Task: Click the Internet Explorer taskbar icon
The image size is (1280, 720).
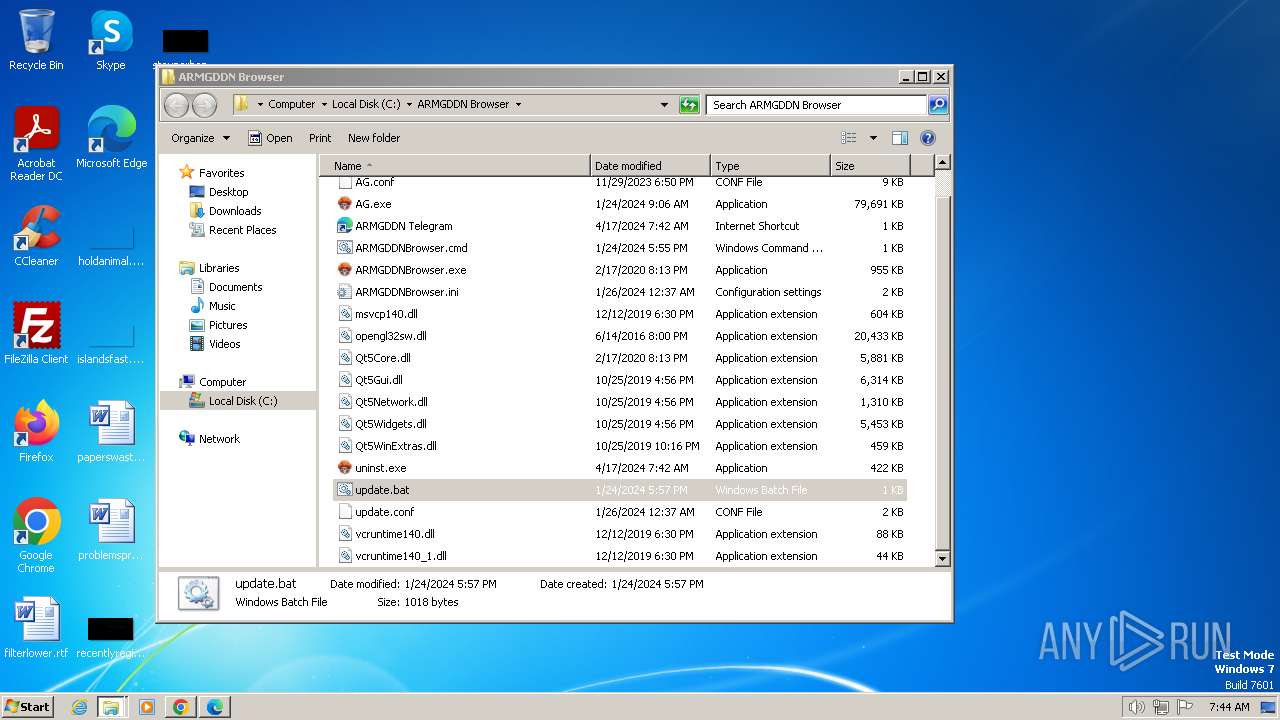Action: click(79, 707)
